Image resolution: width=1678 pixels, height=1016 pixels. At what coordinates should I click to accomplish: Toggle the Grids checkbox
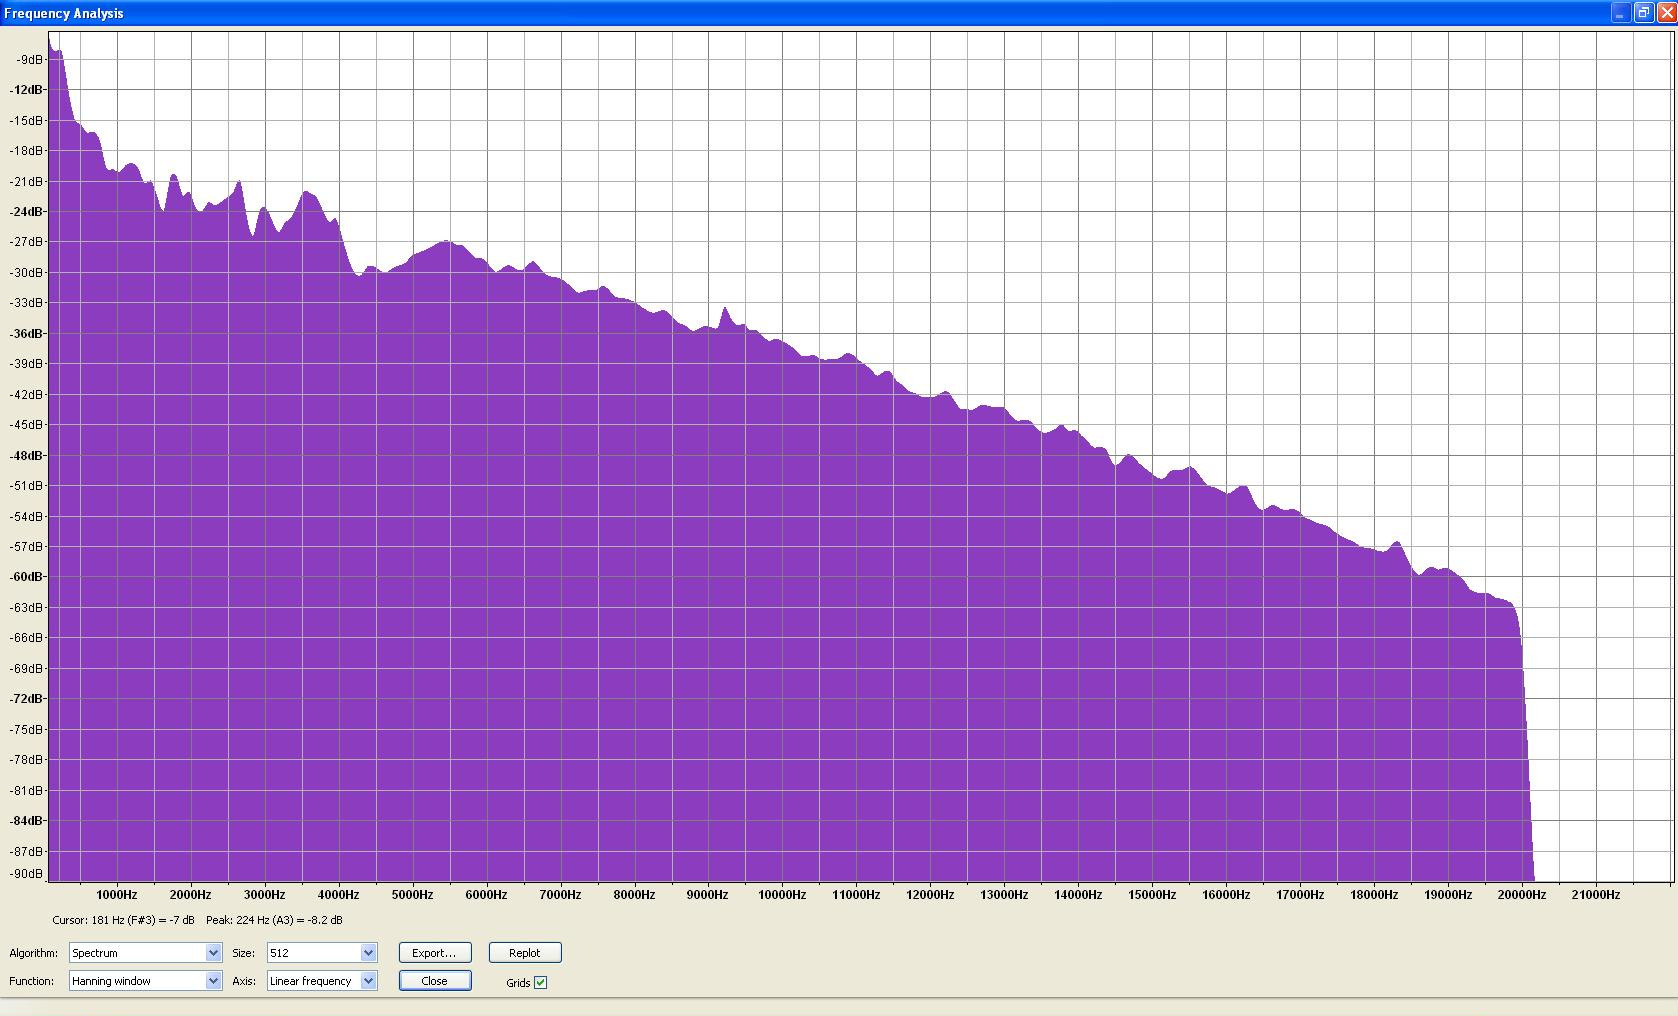541,983
